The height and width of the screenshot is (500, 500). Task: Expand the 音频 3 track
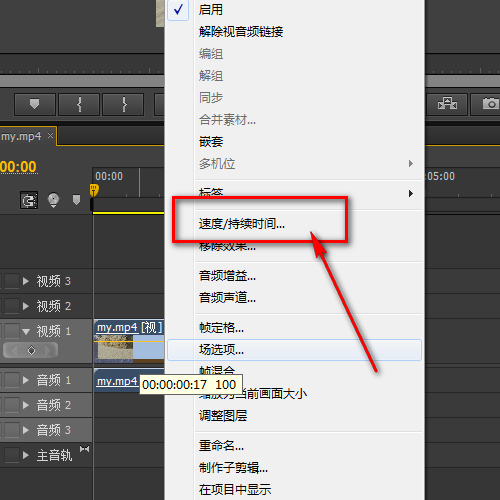click(x=26, y=430)
